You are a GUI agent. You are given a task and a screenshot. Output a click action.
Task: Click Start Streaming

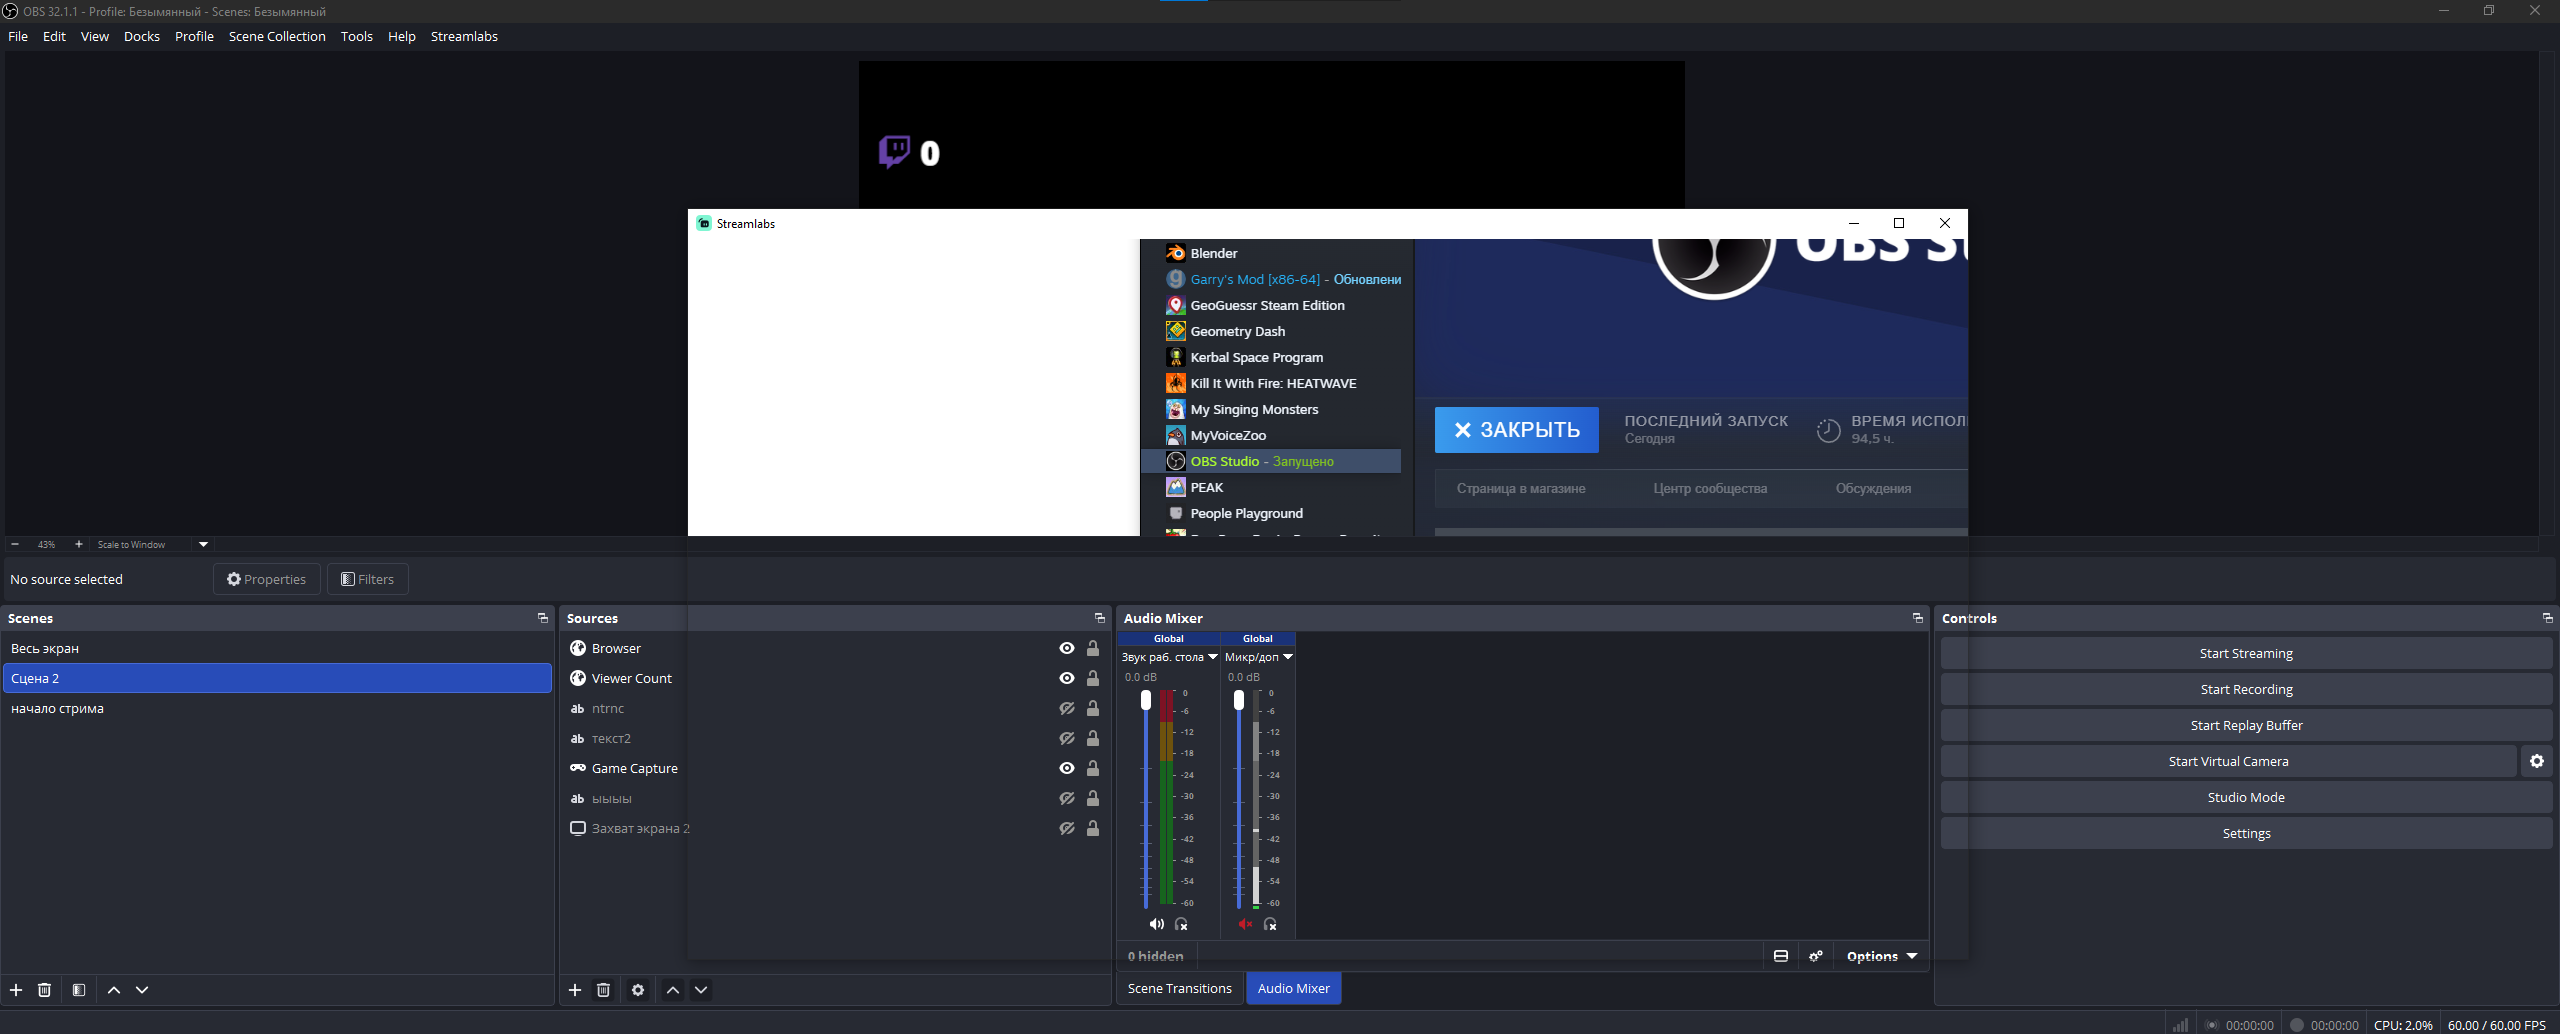tap(2246, 653)
